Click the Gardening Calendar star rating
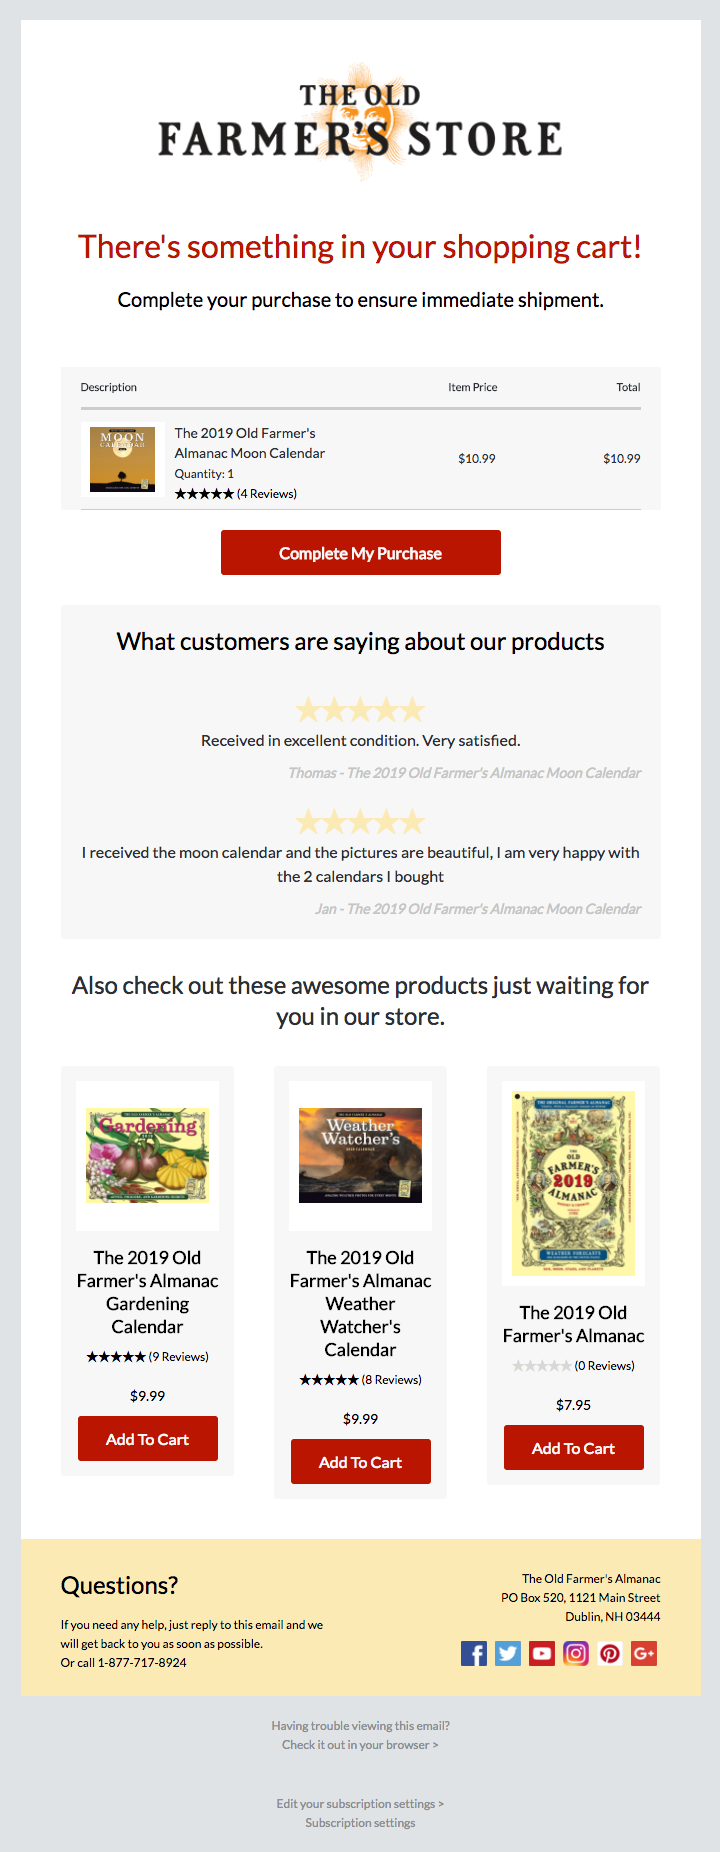 tap(116, 1357)
